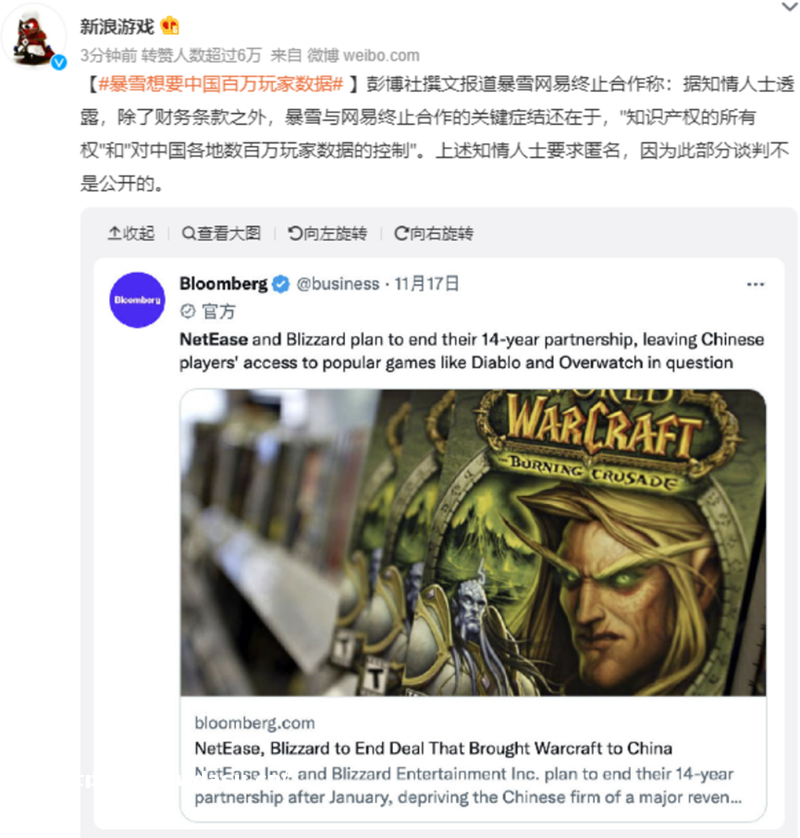This screenshot has height=838, width=800.
Task: Open the 新浪游戏 account name link
Action: tap(117, 26)
